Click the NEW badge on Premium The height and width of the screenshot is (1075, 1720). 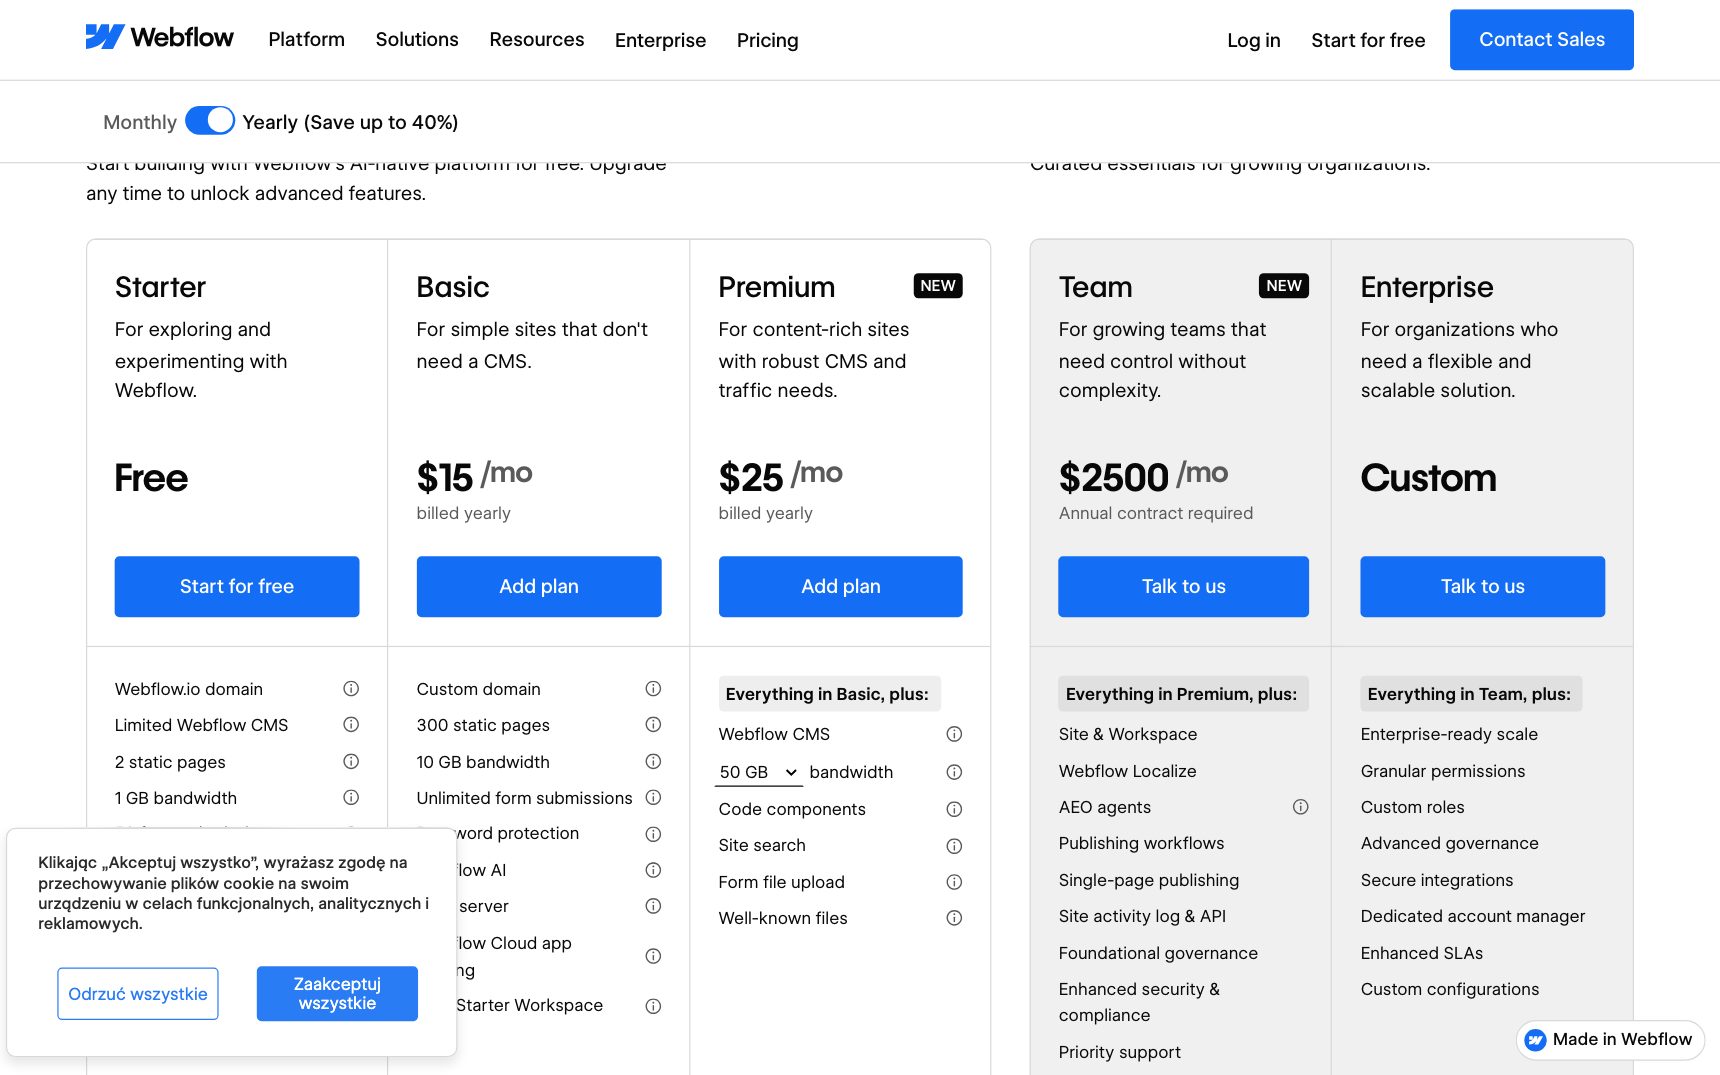point(938,286)
